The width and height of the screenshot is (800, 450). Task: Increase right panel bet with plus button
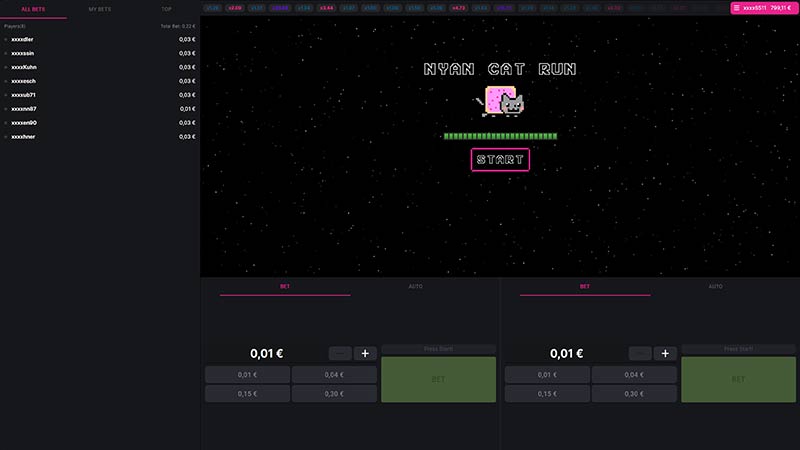tap(665, 354)
